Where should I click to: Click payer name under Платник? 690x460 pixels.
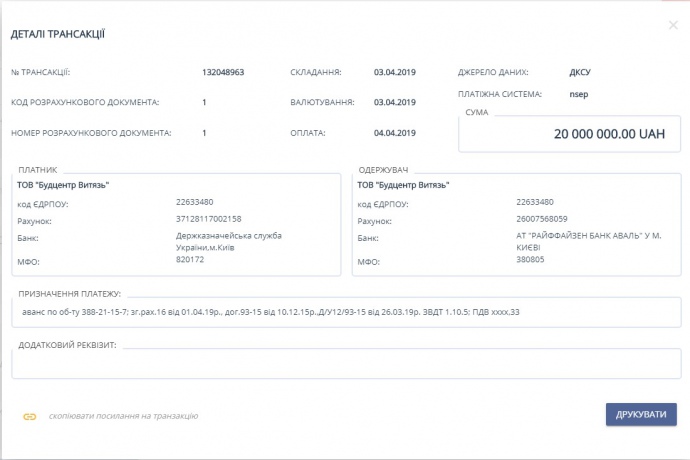tap(63, 184)
